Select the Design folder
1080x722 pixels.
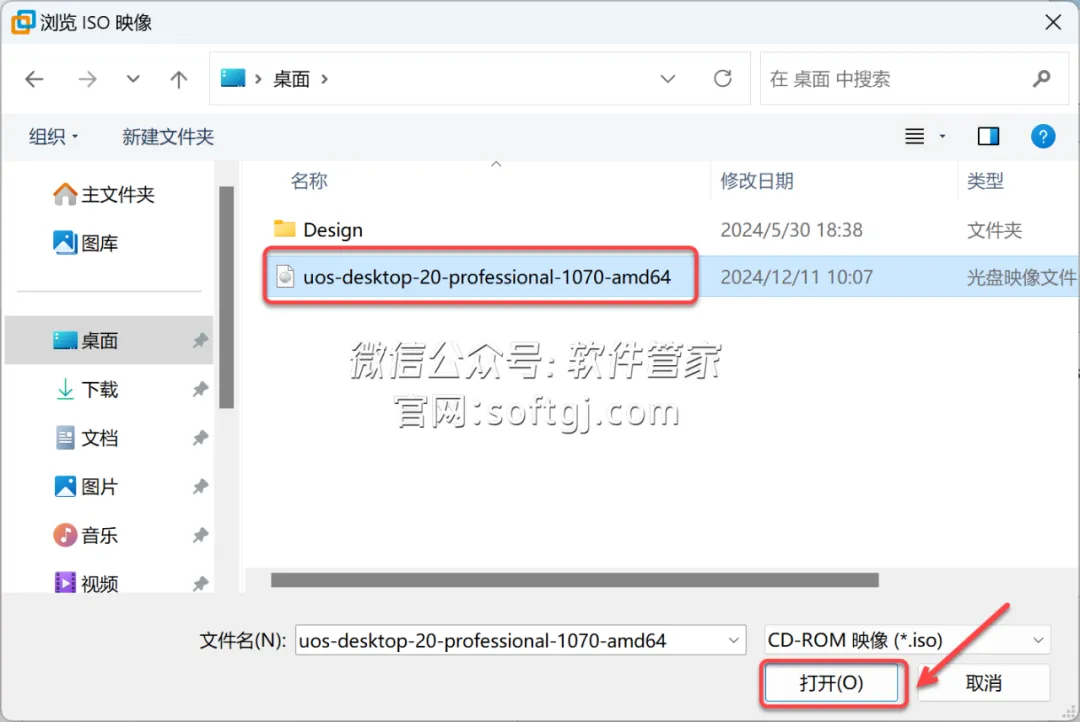pyautogui.click(x=333, y=230)
